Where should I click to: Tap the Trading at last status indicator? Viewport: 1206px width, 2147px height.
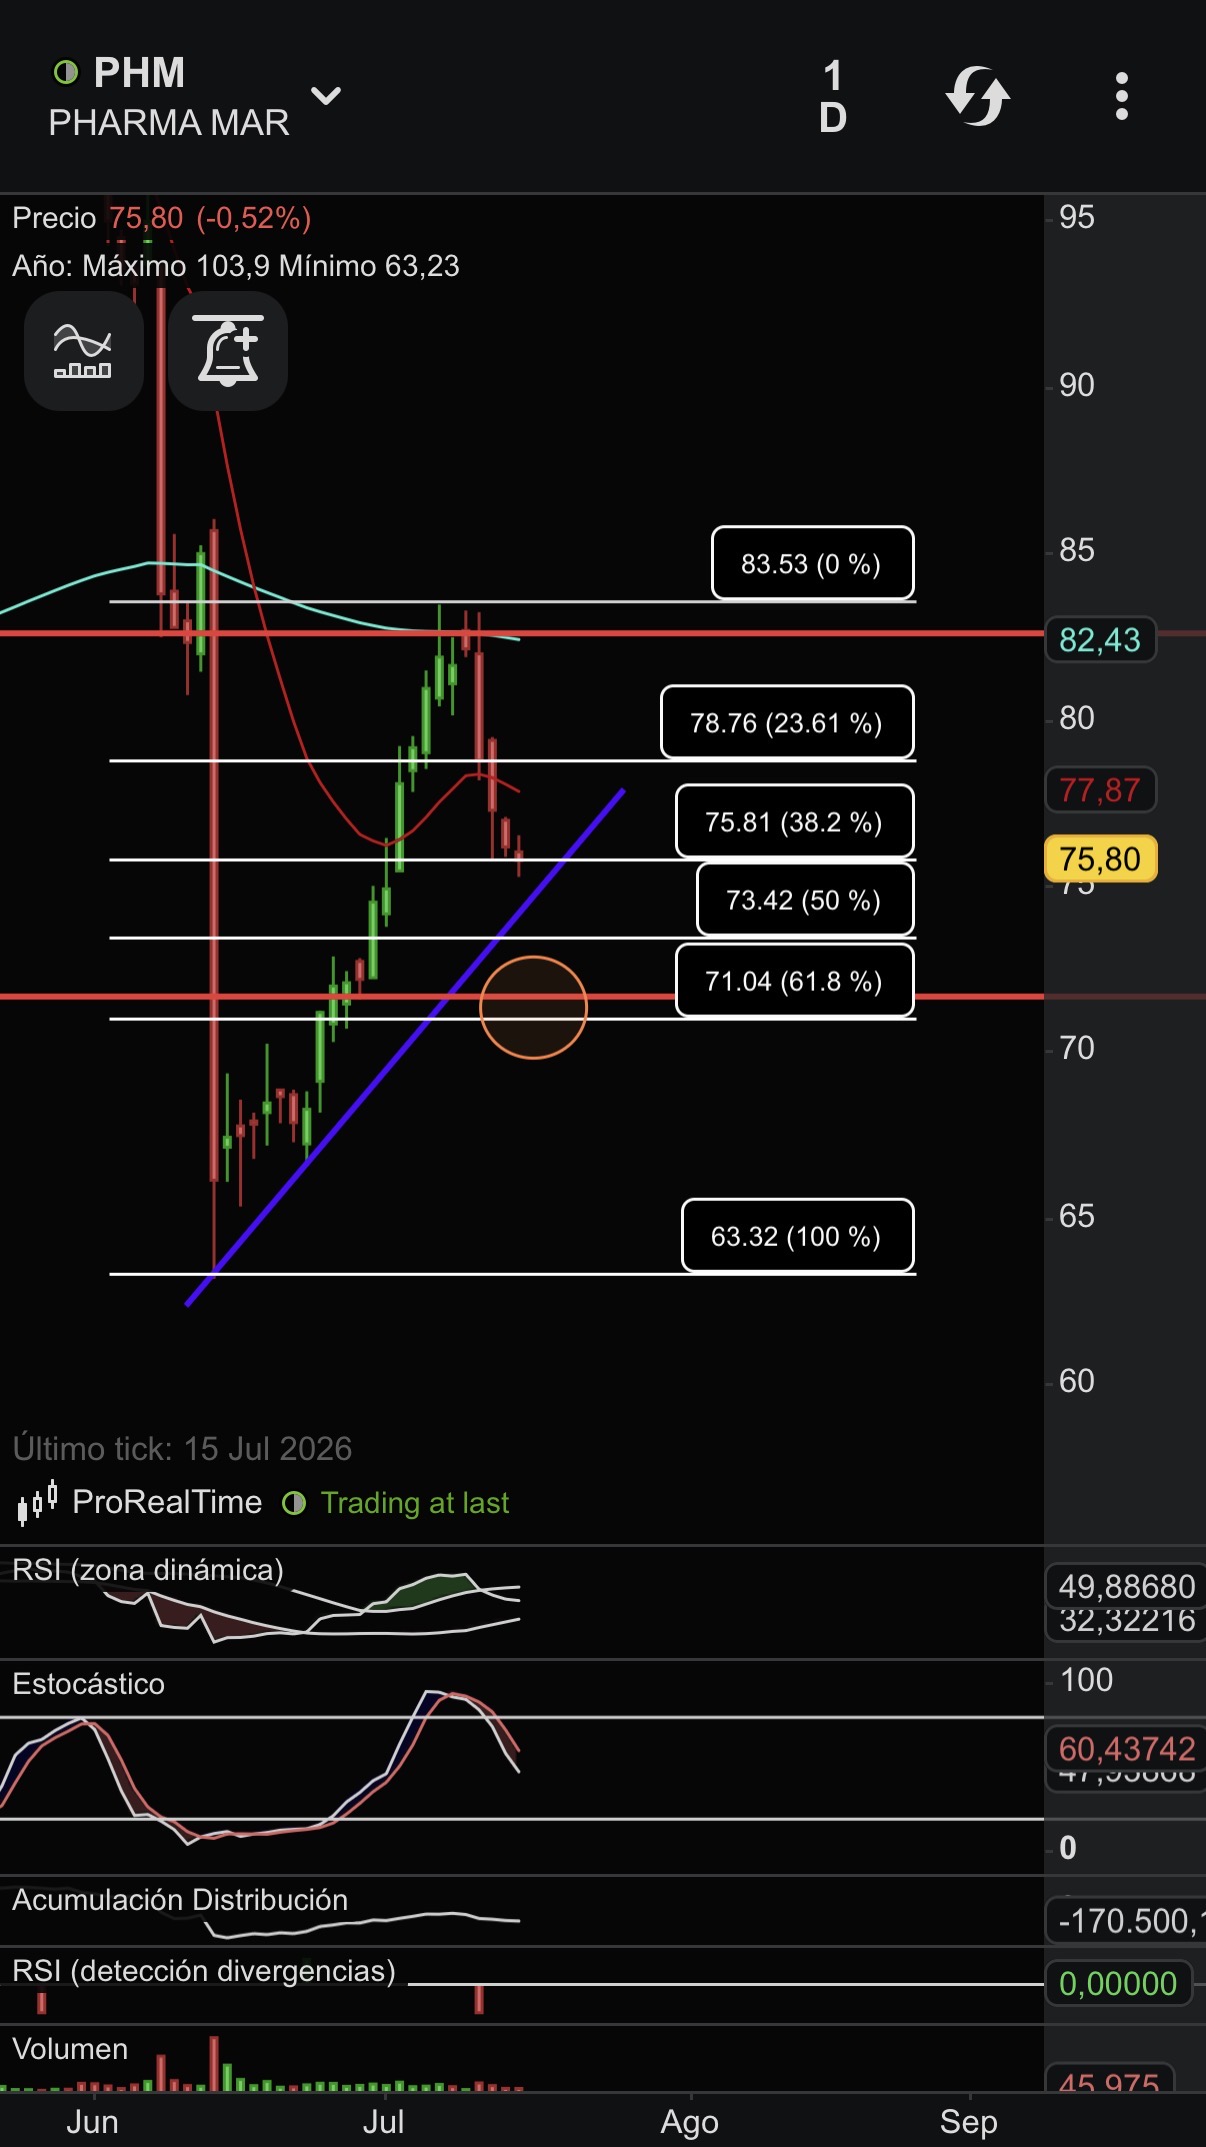(396, 1503)
